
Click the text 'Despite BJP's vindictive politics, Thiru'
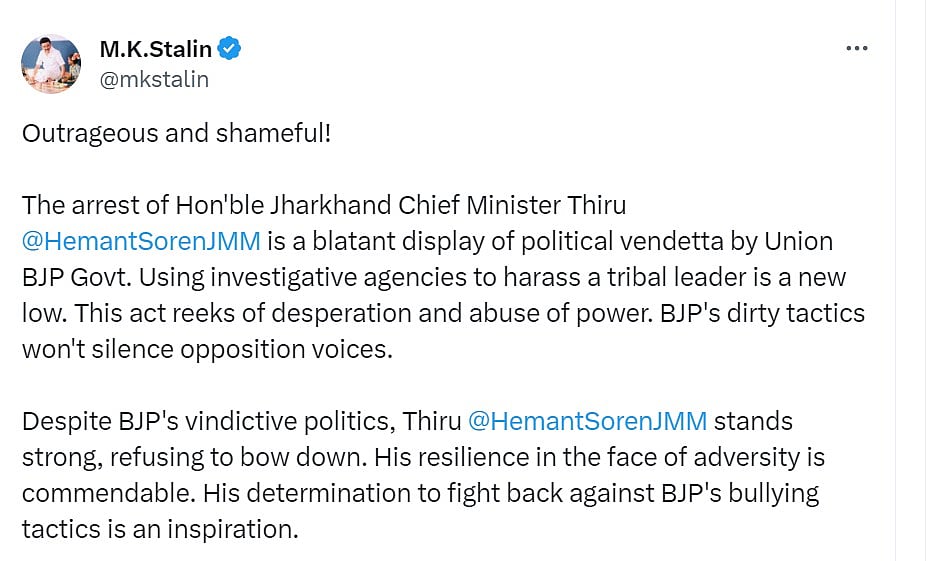[x=240, y=421]
